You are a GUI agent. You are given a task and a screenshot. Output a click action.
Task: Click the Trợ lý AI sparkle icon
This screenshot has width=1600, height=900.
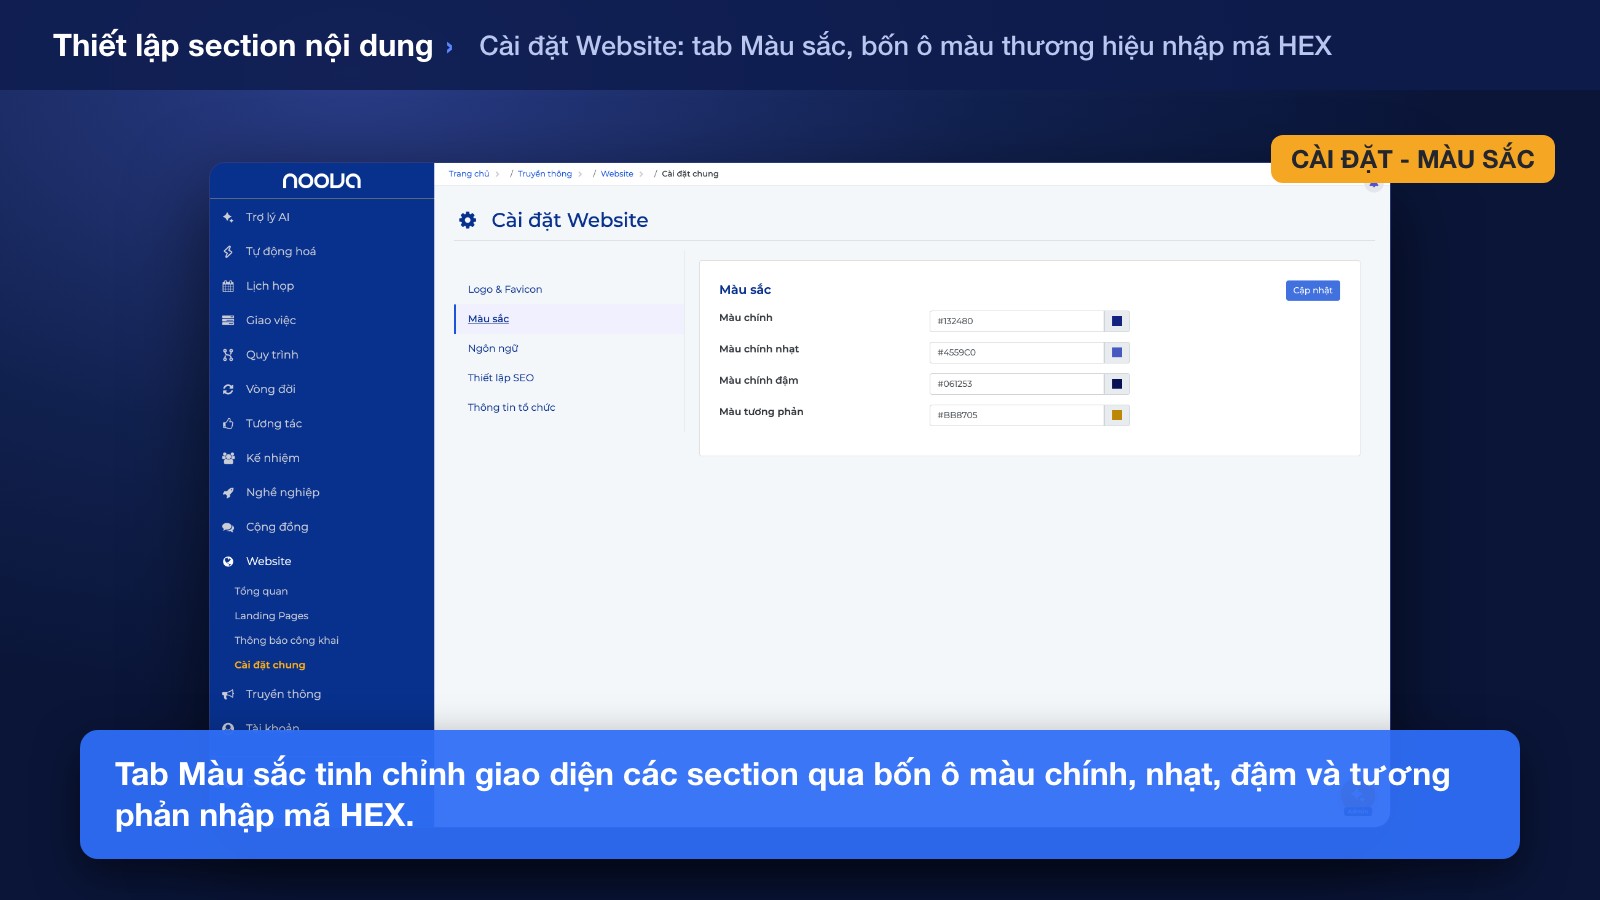click(x=228, y=217)
